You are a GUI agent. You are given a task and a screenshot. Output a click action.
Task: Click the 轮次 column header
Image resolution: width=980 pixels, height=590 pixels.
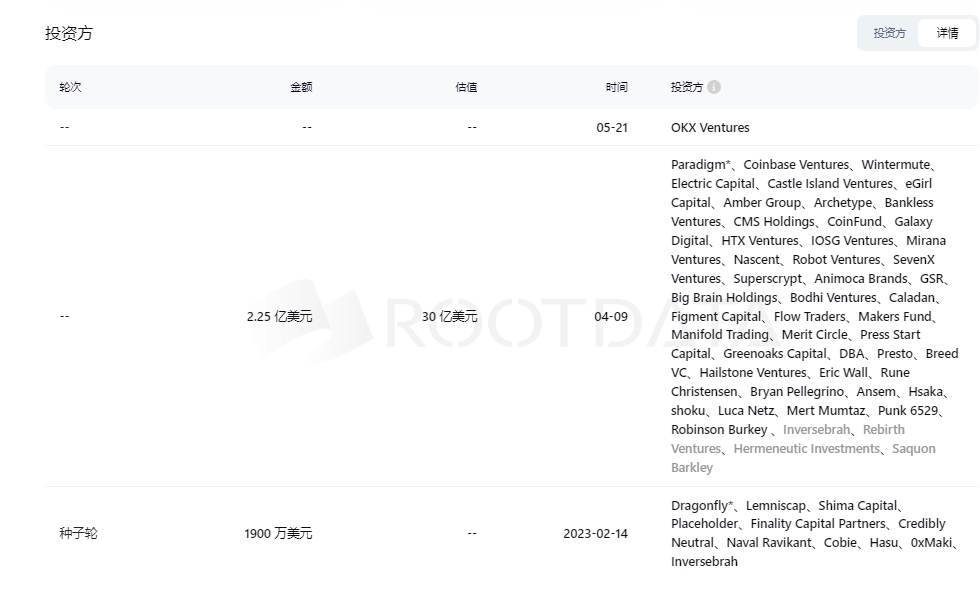70,87
